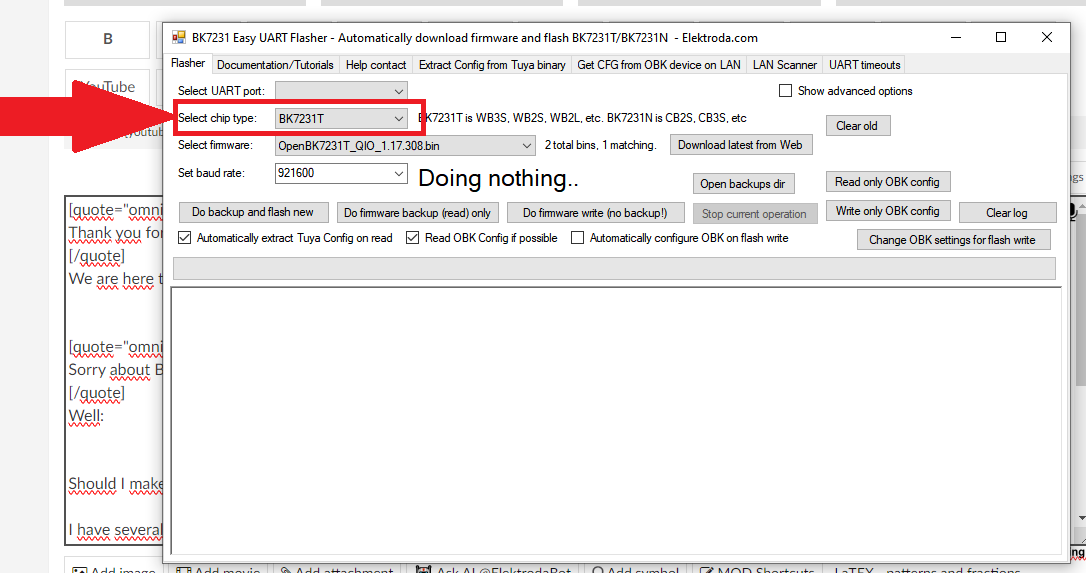1086x573 pixels.
Task: Click inside the empty log output area
Action: coord(616,421)
